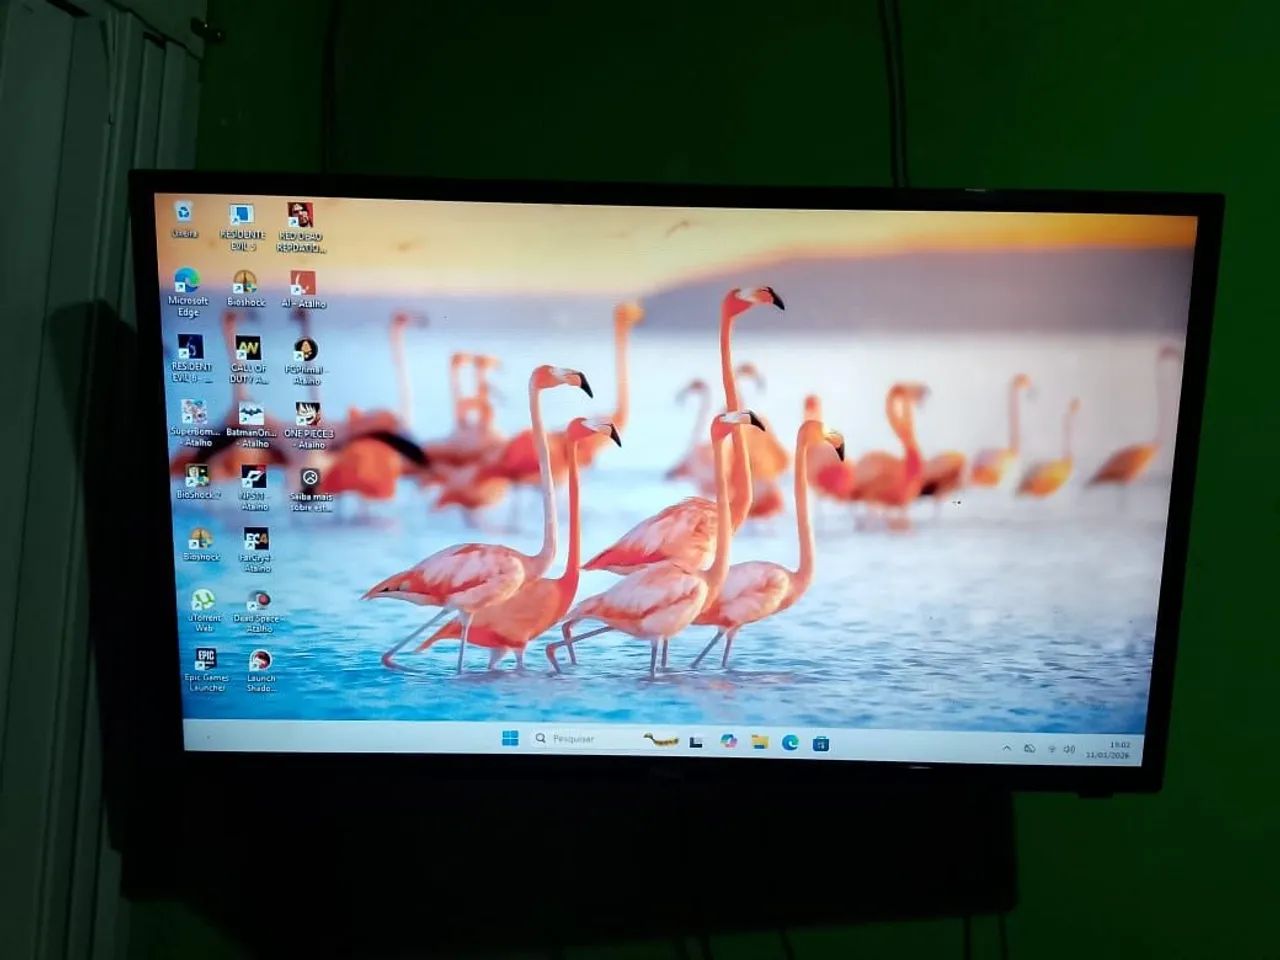Launch Copilot from the taskbar

[730, 741]
